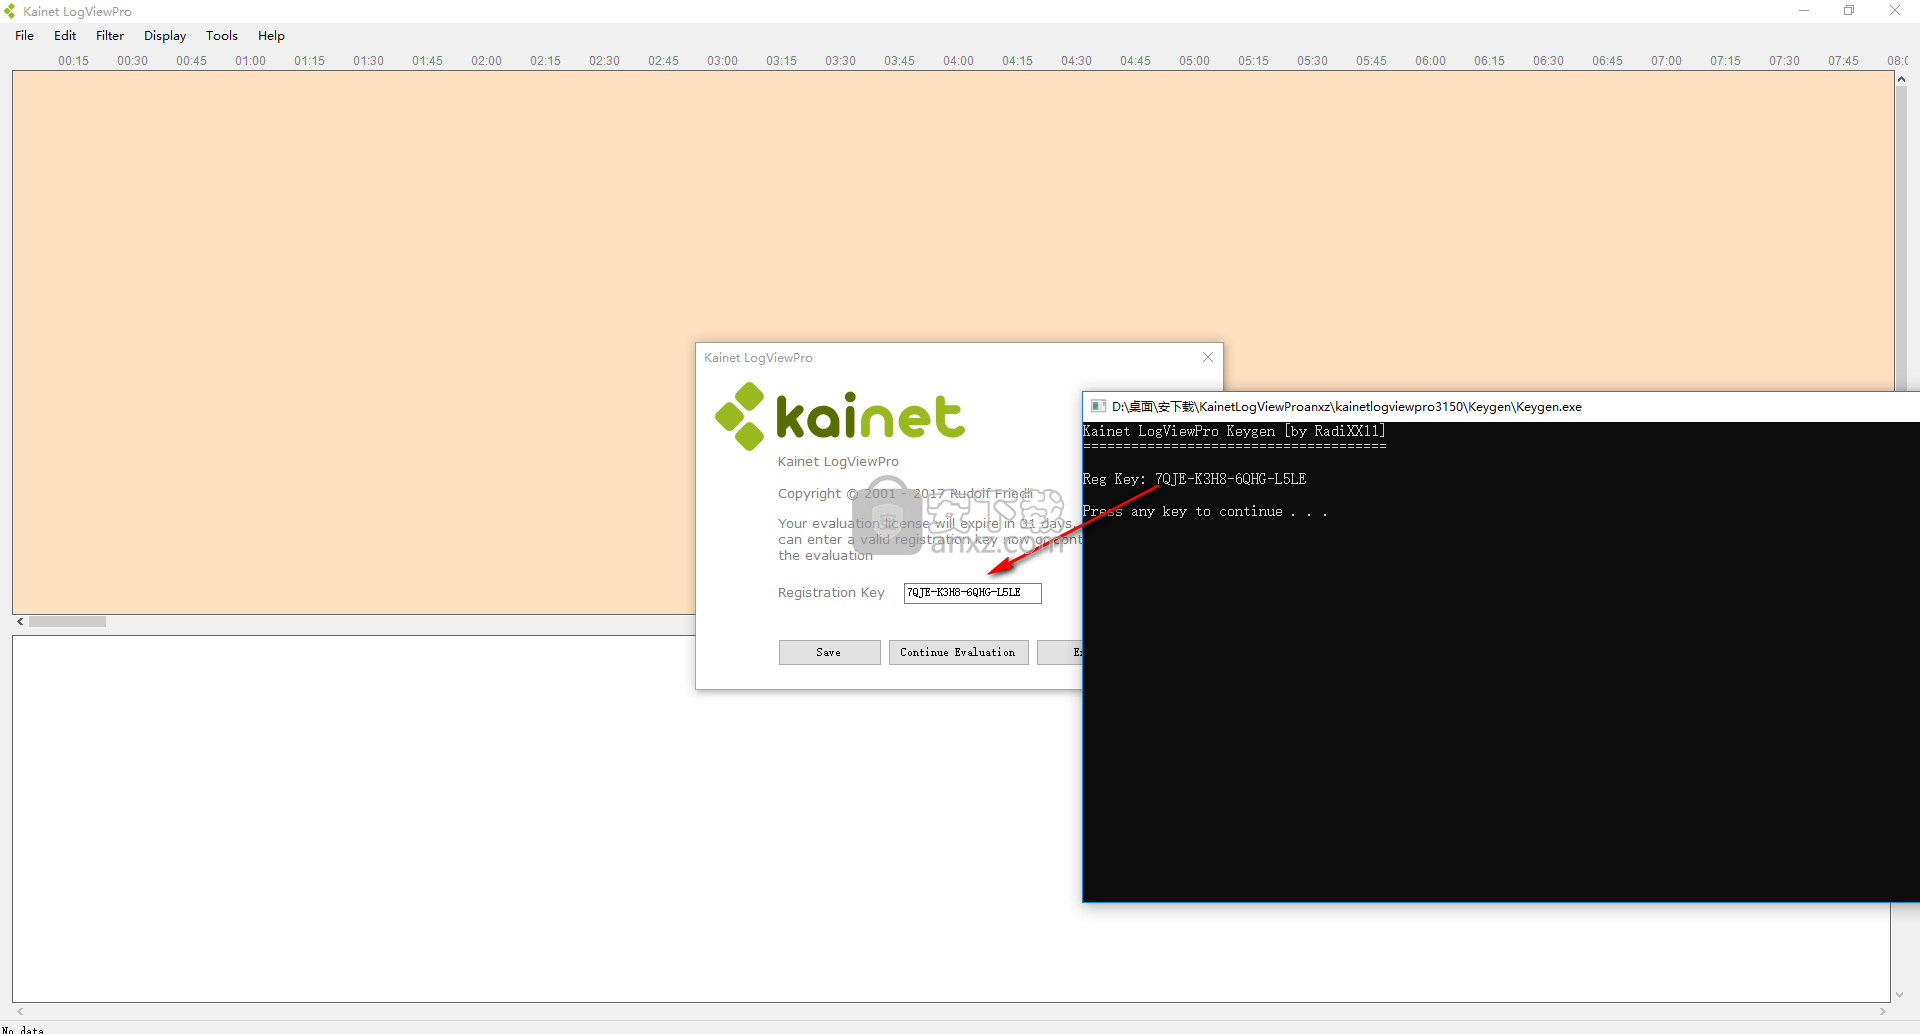Close the Kainet LogViewPro registration dialog
Image resolution: width=1920 pixels, height=1034 pixels.
tap(1208, 357)
